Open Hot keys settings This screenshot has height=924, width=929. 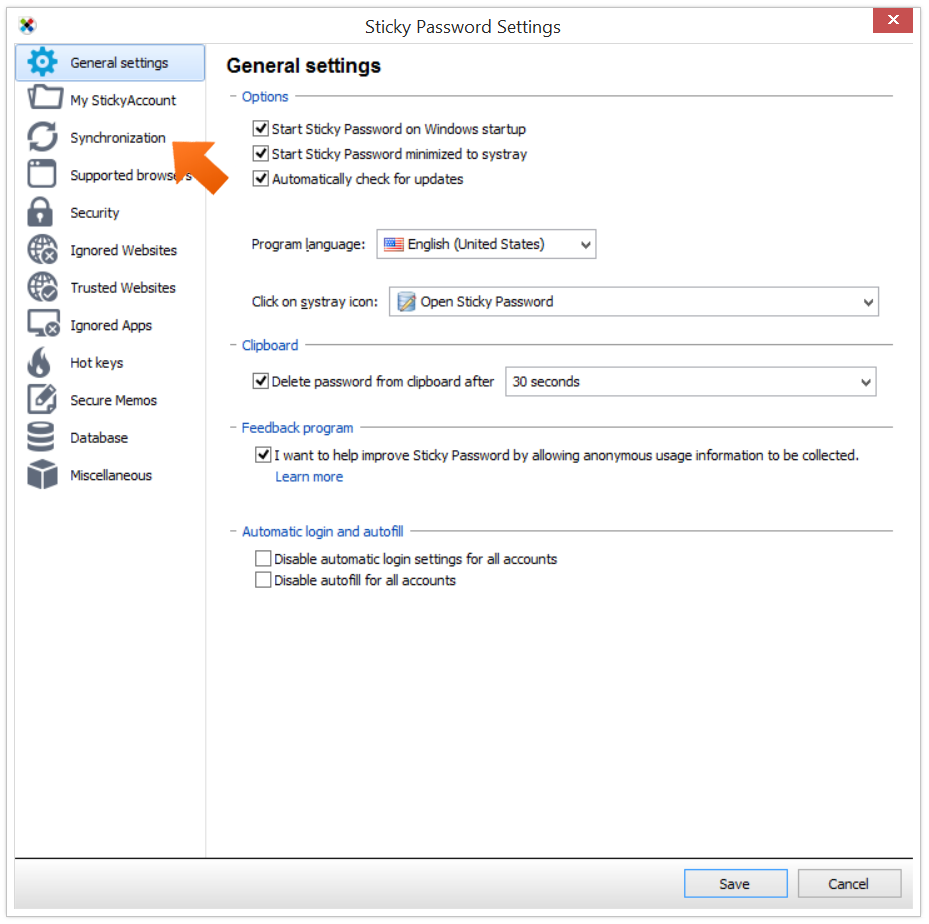[x=97, y=362]
